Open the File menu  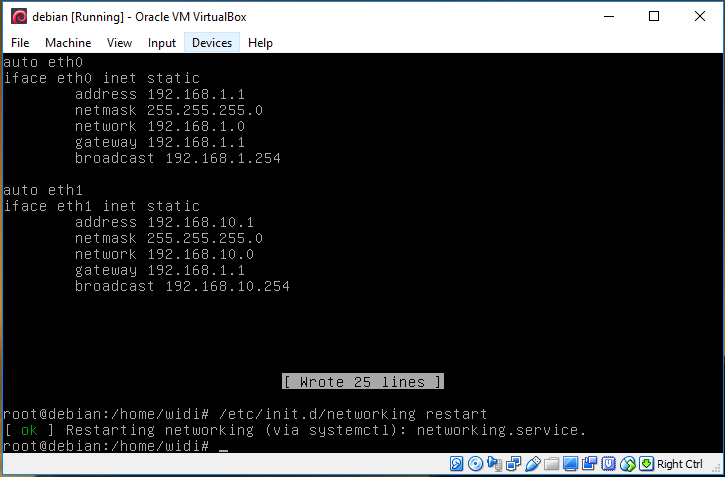20,43
